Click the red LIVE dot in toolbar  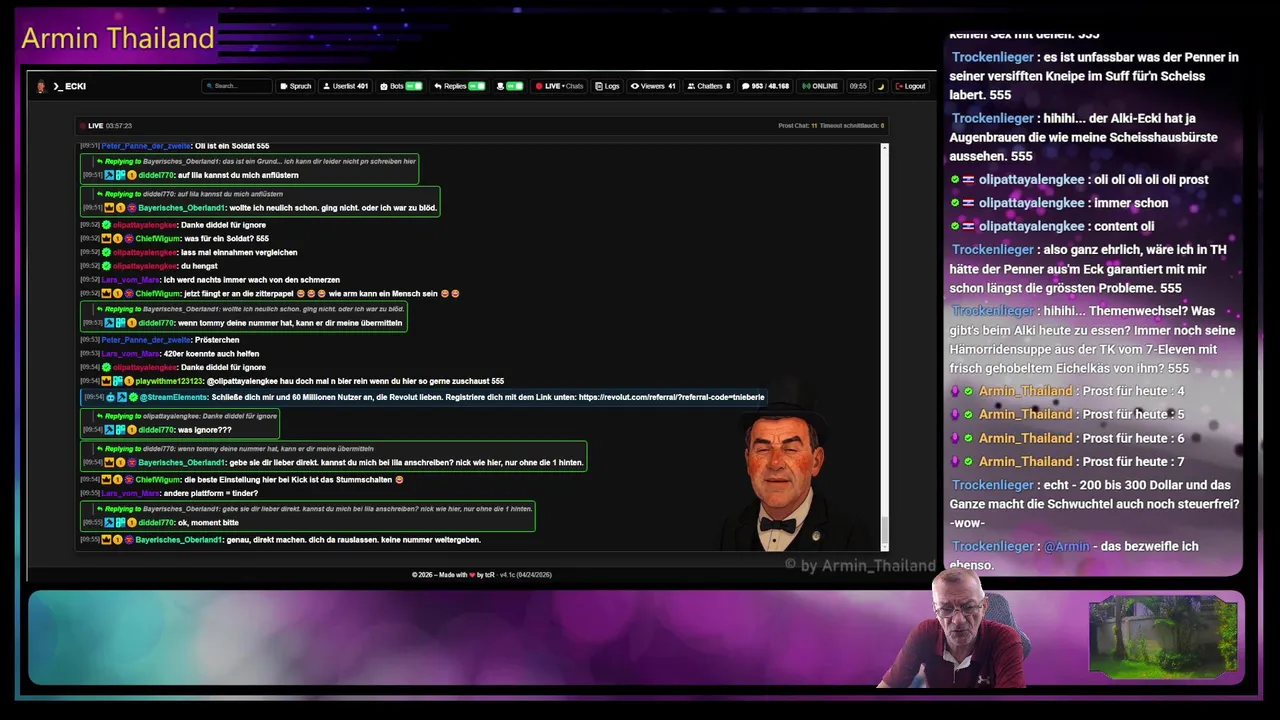click(x=539, y=86)
